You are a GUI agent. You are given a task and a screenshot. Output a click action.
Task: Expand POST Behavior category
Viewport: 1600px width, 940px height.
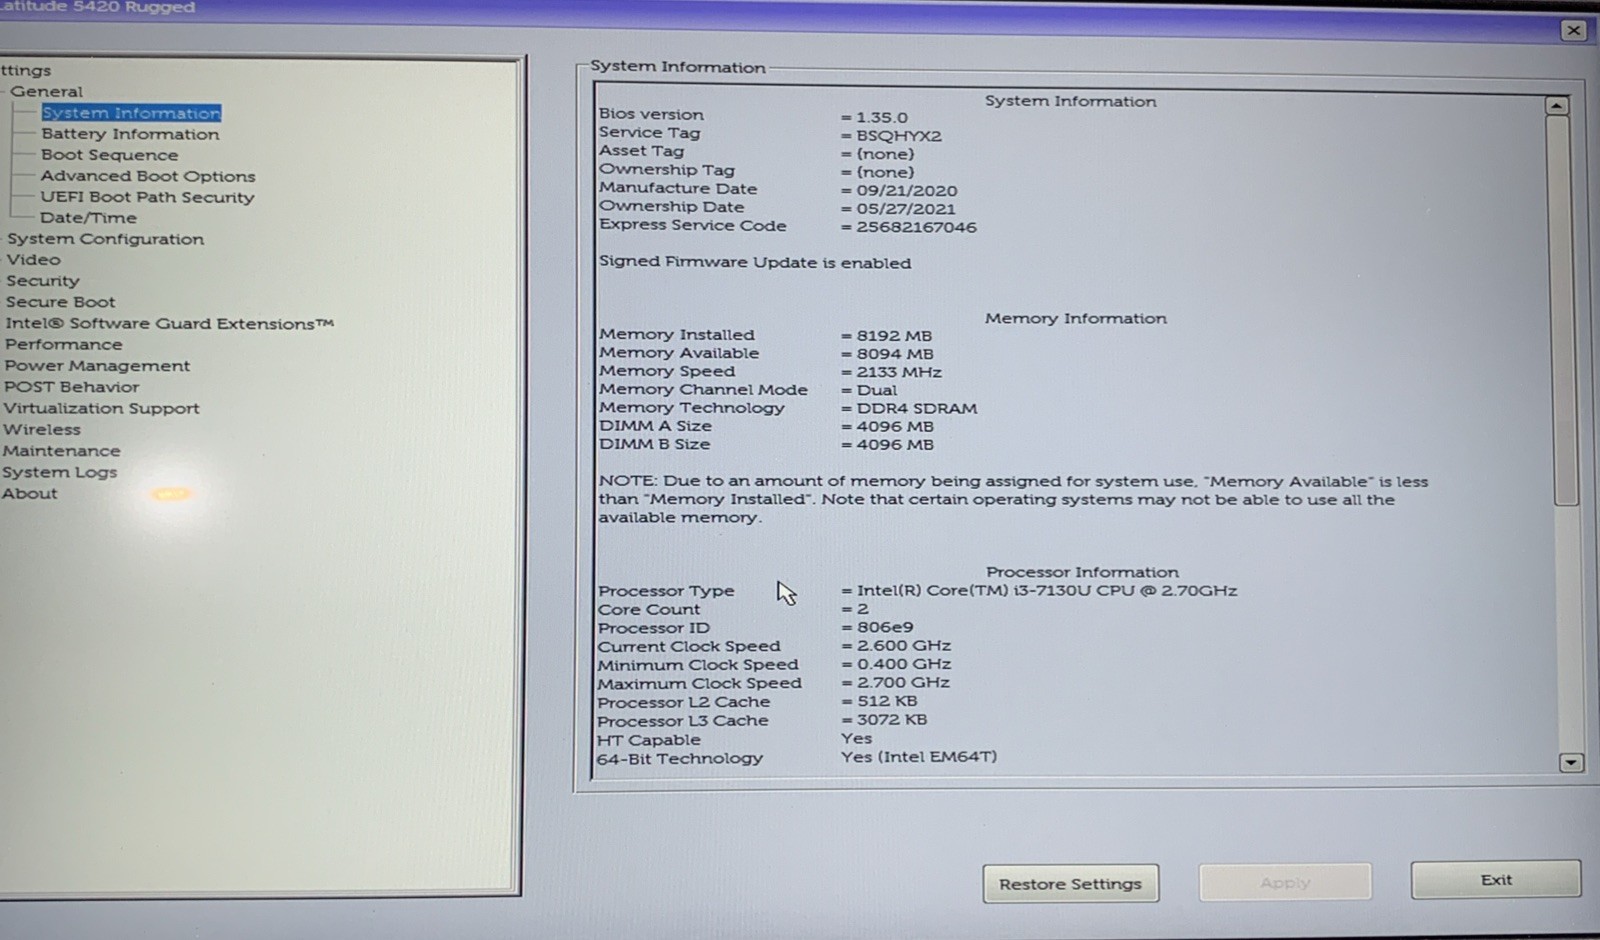[71, 387]
